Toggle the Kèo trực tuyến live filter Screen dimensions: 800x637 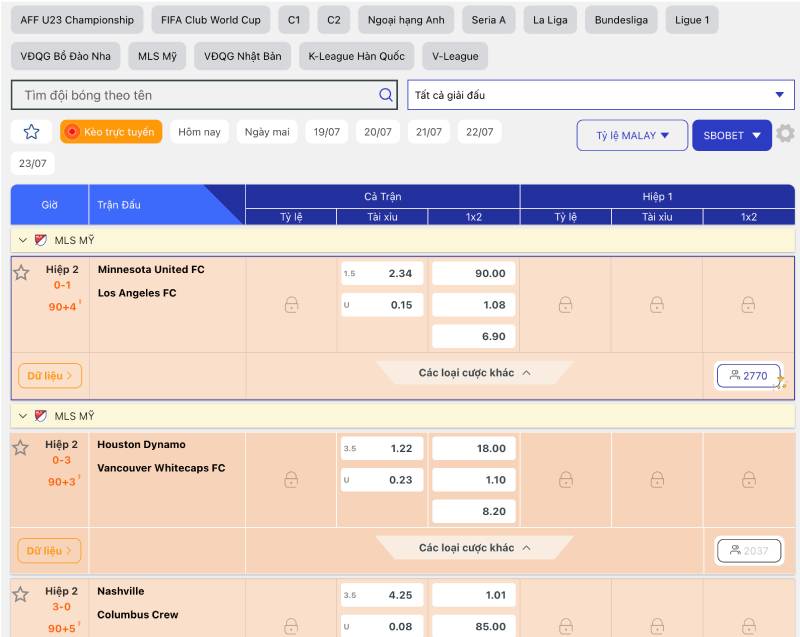[110, 132]
